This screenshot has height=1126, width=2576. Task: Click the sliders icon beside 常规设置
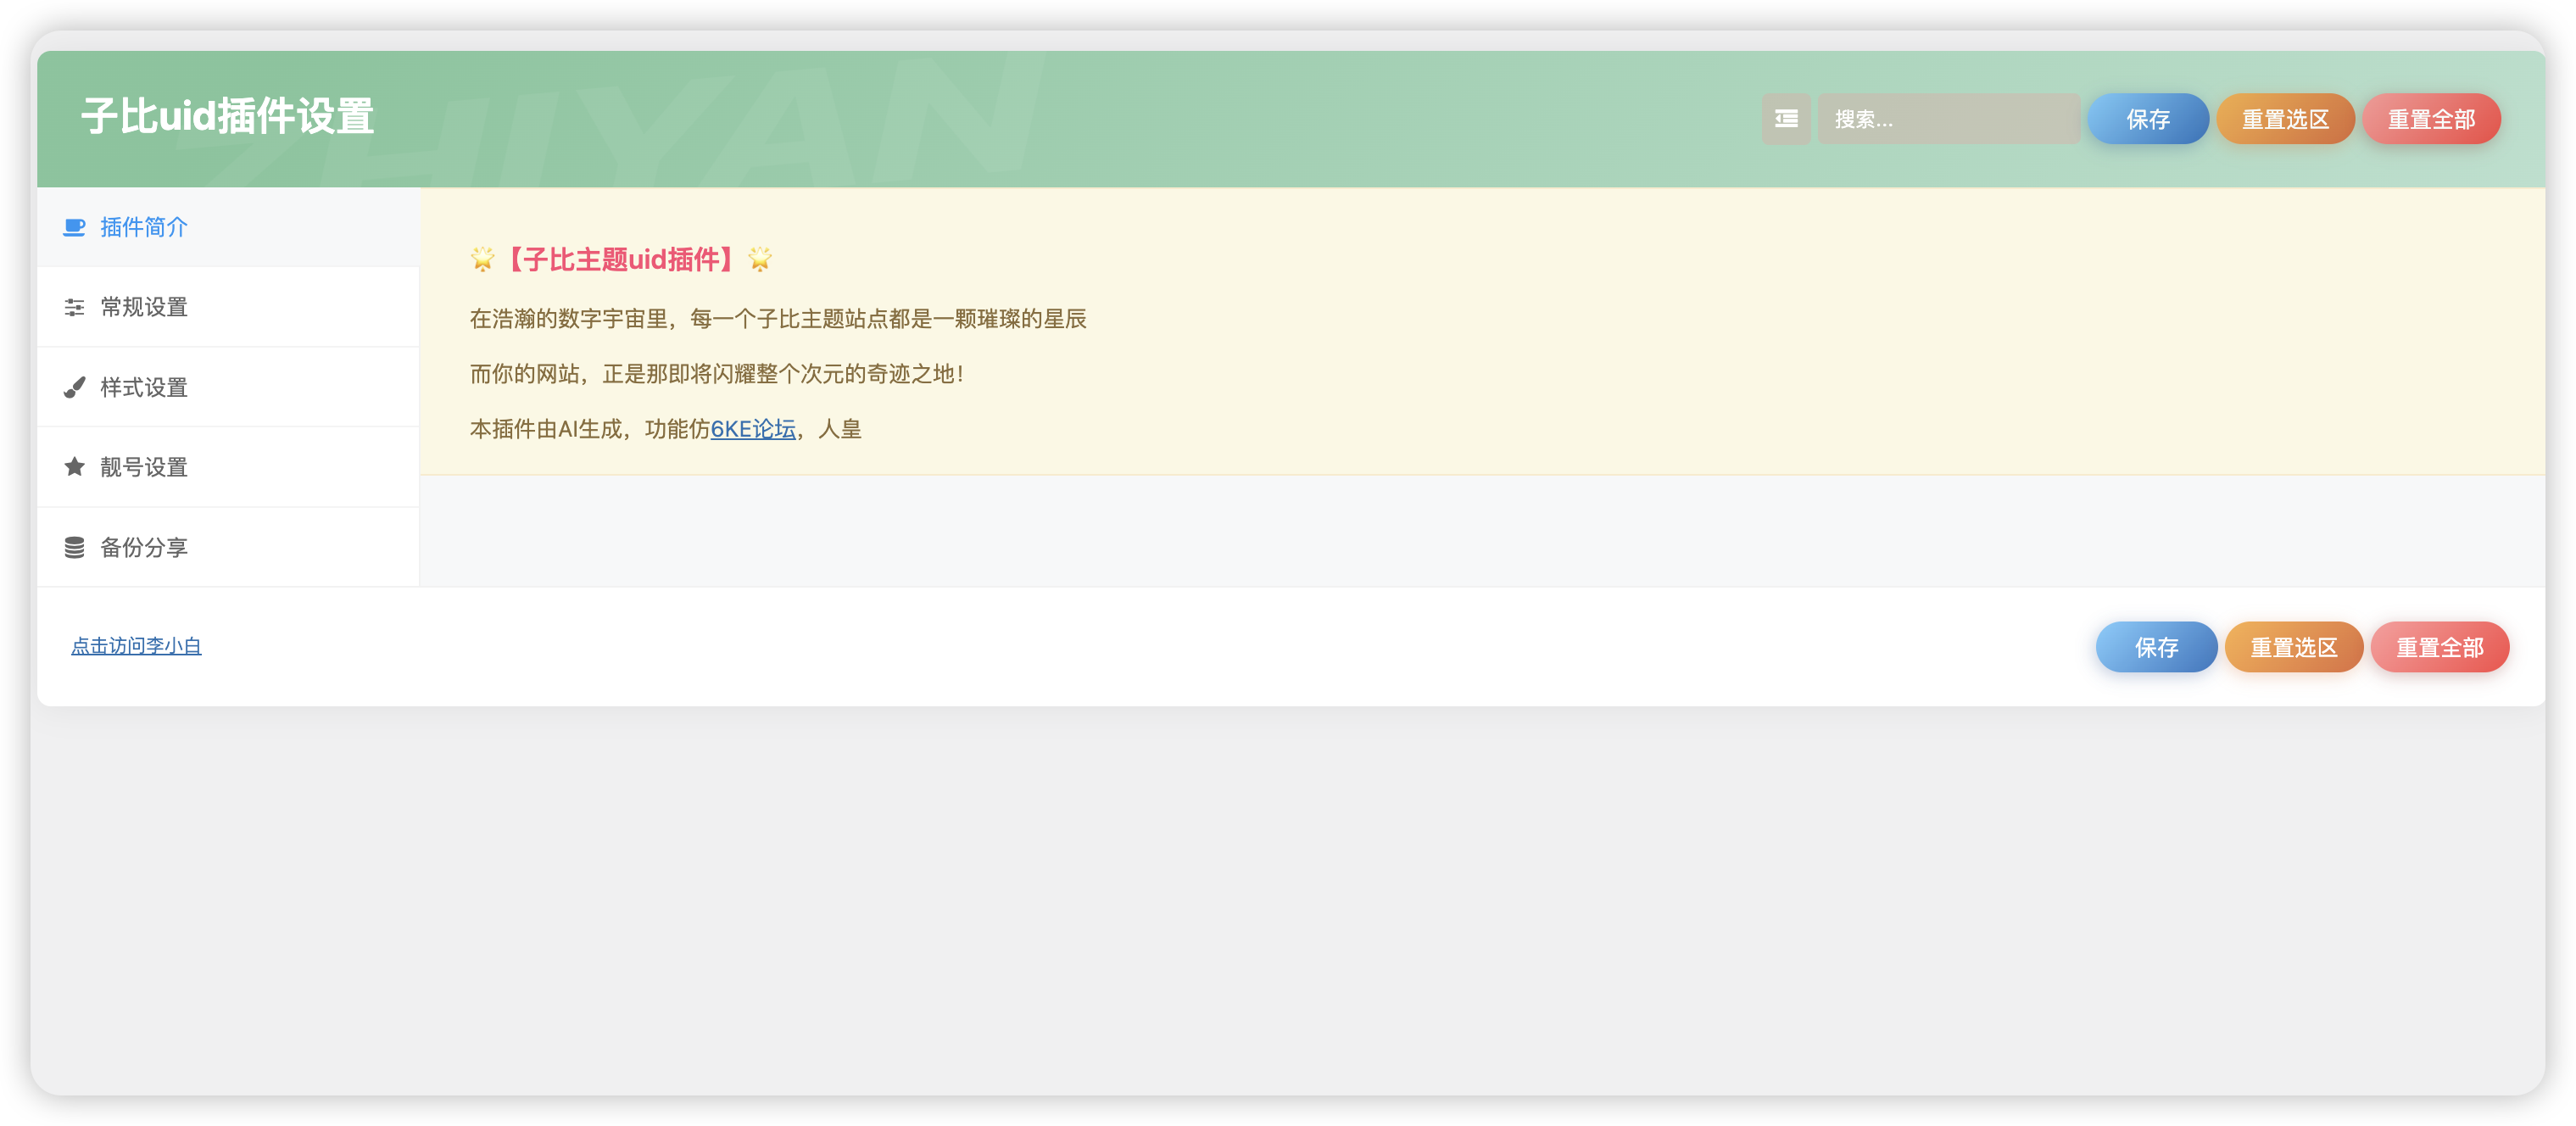(x=75, y=307)
